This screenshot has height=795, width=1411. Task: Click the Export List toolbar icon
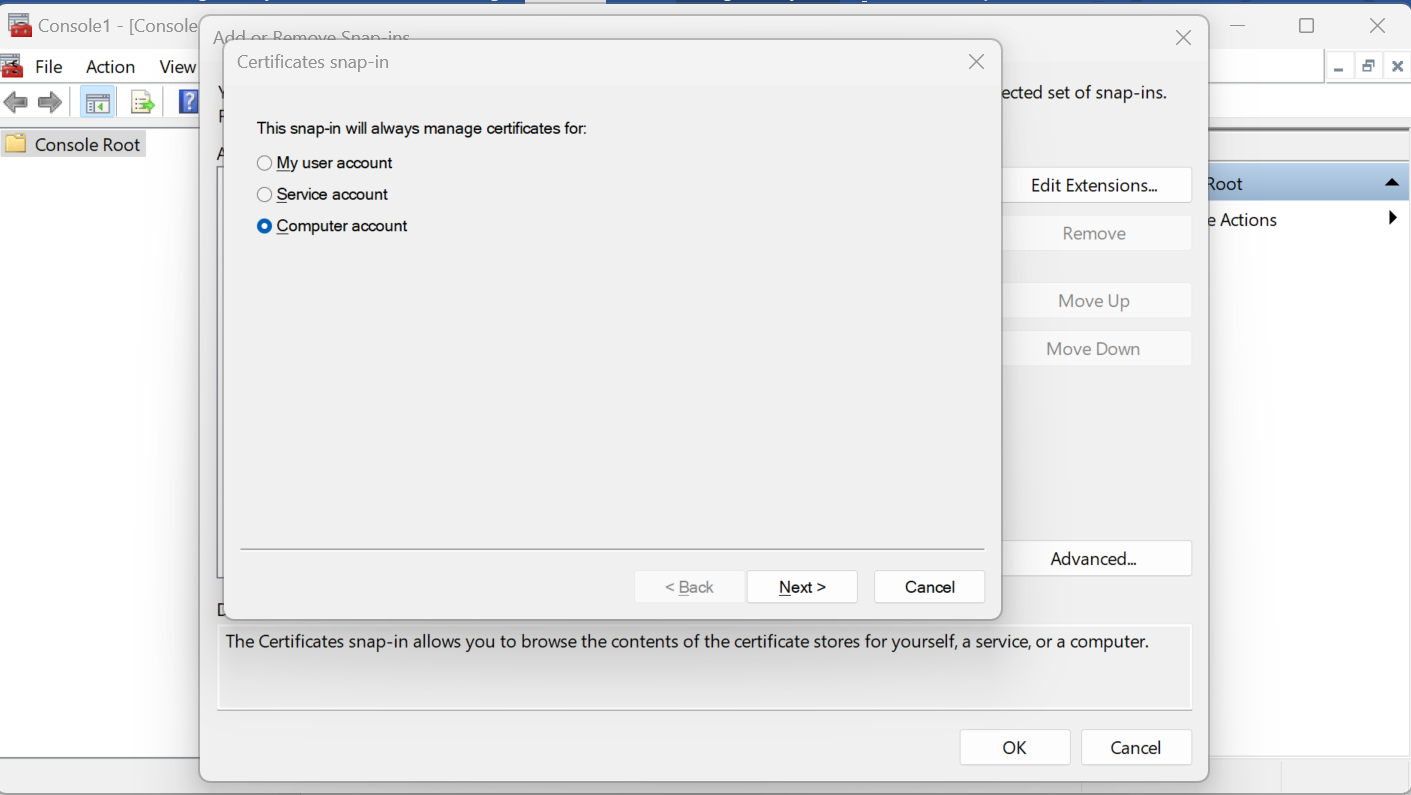[143, 102]
